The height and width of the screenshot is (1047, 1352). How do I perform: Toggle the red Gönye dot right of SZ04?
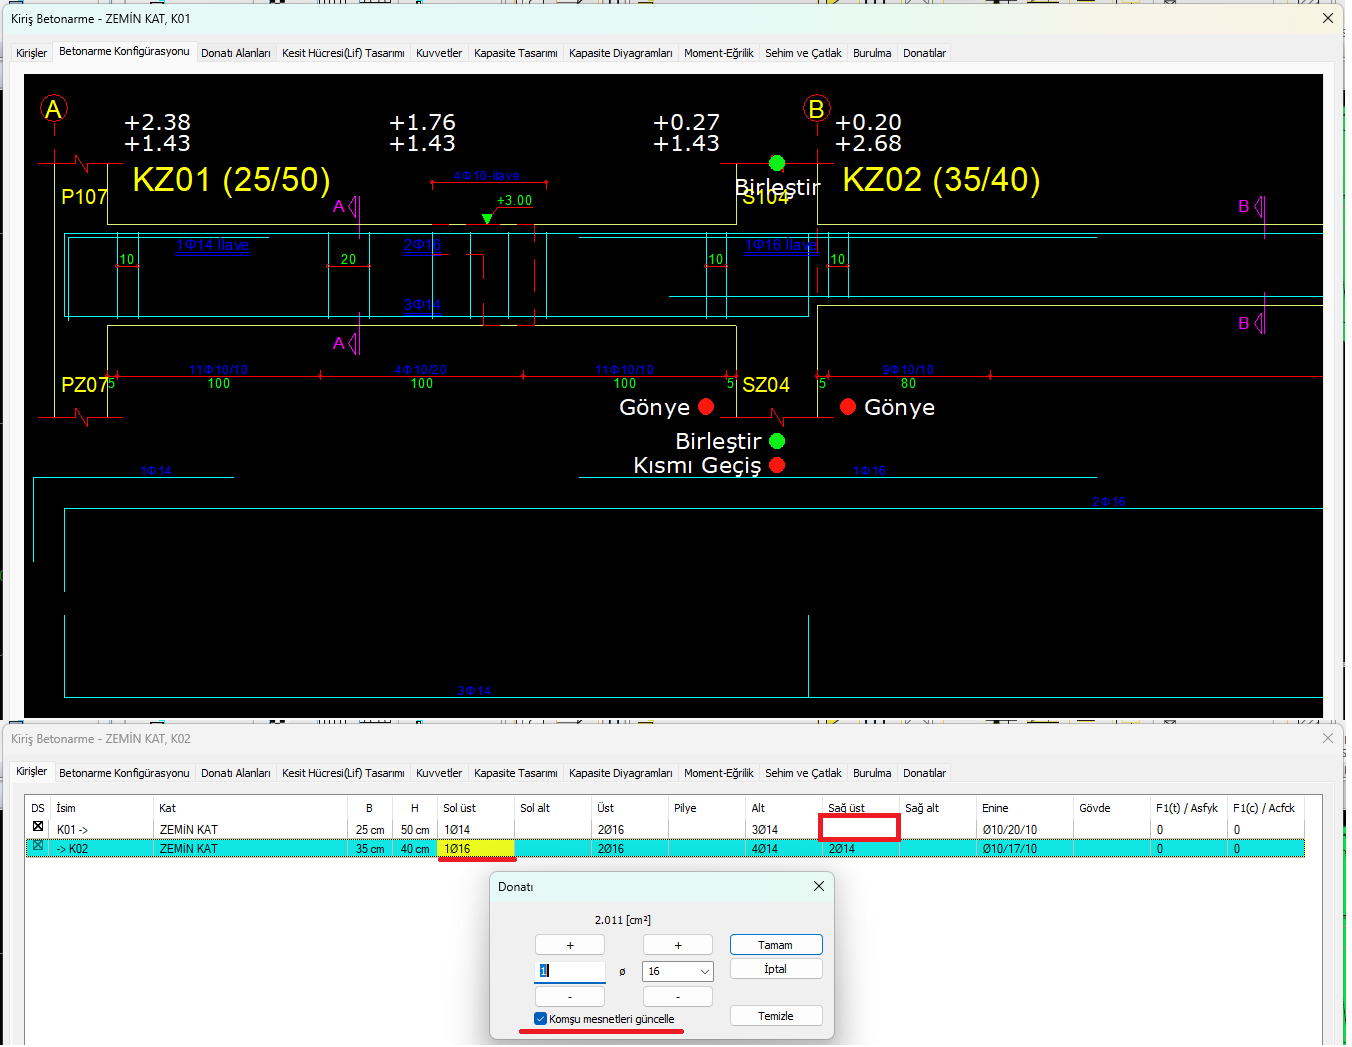pyautogui.click(x=848, y=406)
